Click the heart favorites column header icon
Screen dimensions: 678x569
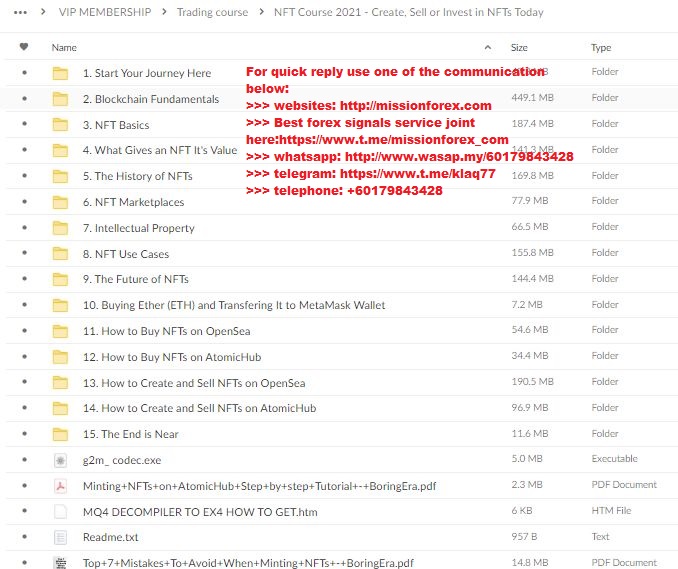(x=24, y=47)
